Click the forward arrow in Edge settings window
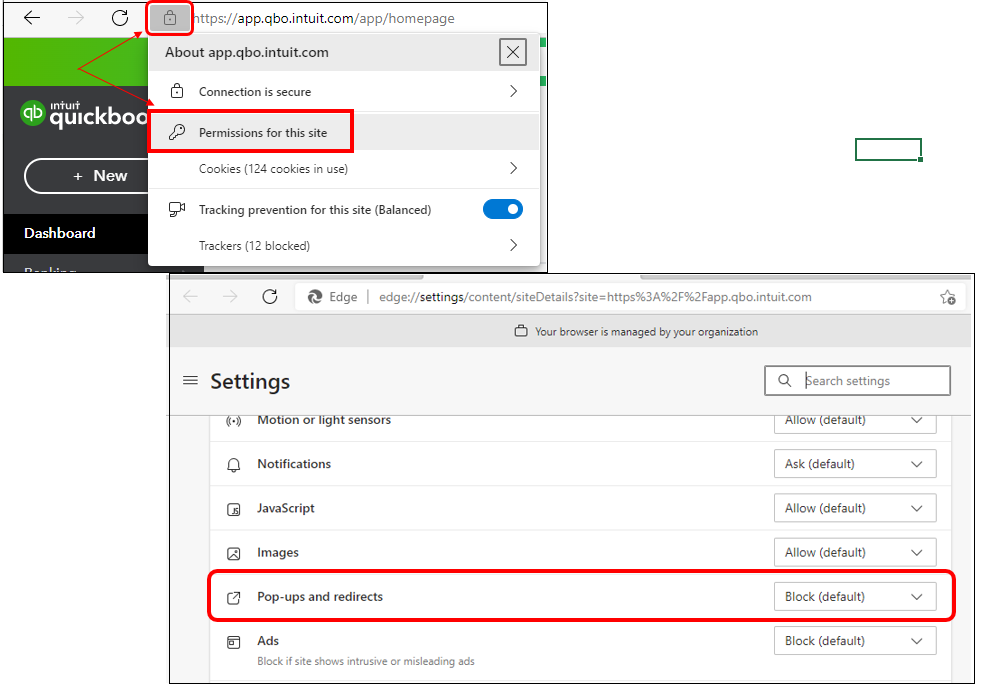This screenshot has width=981, height=688. pyautogui.click(x=230, y=296)
